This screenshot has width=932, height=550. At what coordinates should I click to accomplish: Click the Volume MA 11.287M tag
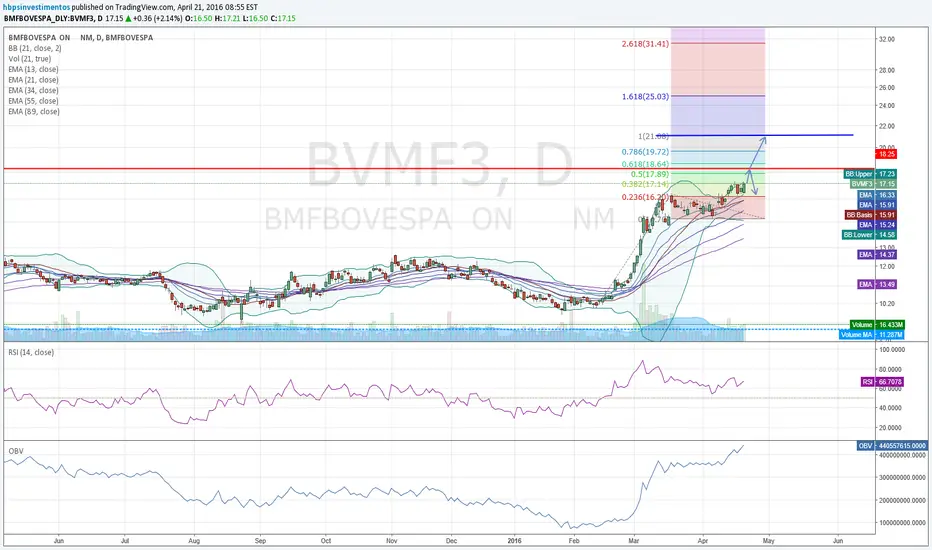872,335
